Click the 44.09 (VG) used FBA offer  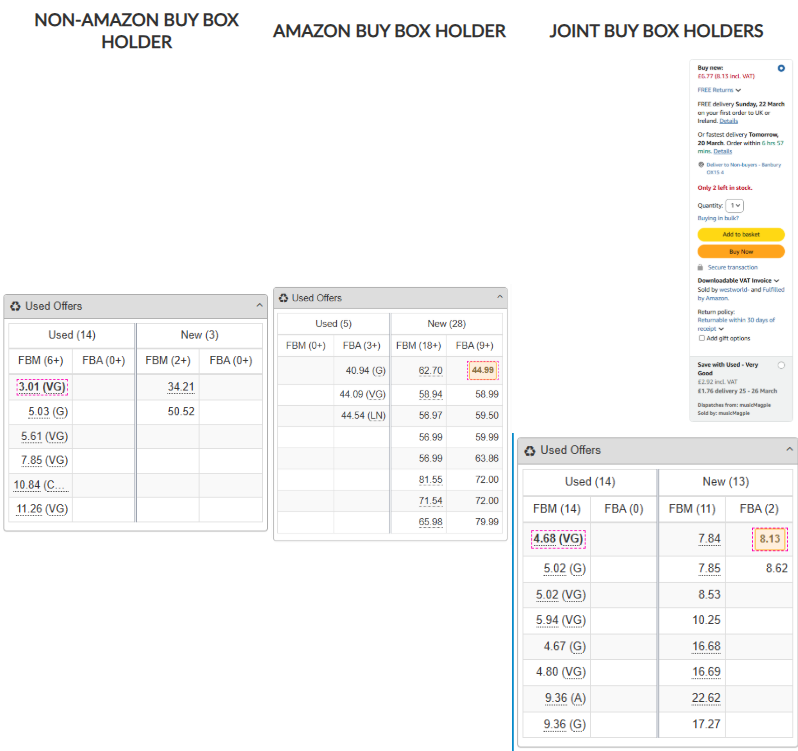[x=362, y=394]
